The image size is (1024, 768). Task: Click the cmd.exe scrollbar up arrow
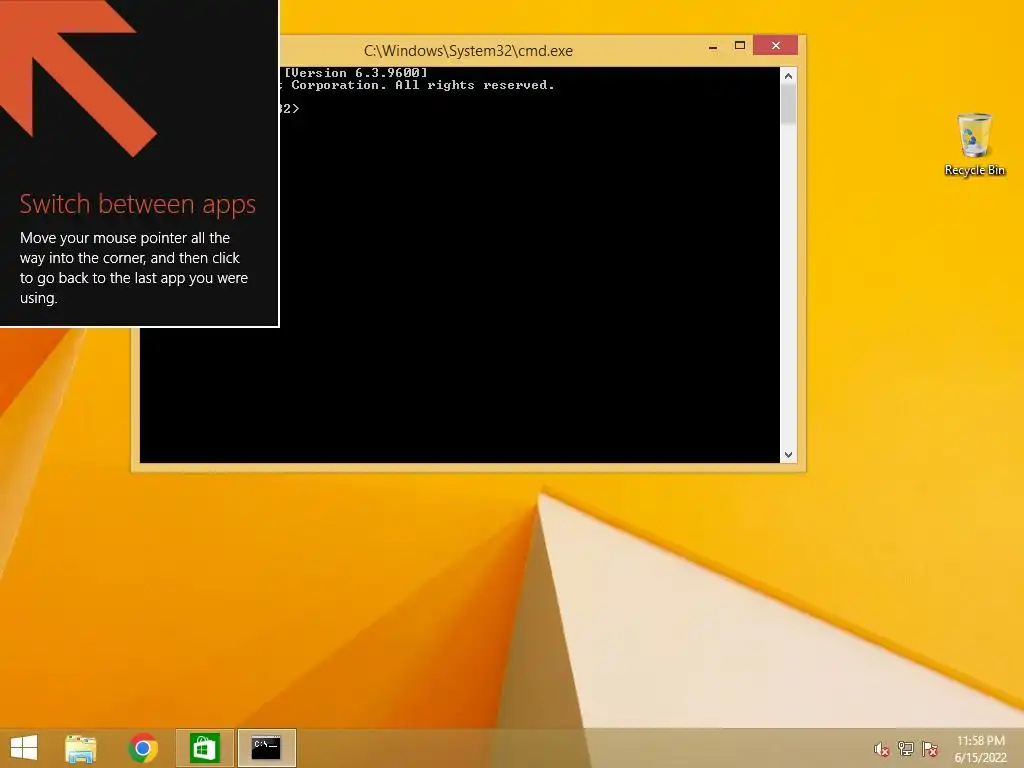tap(788, 76)
